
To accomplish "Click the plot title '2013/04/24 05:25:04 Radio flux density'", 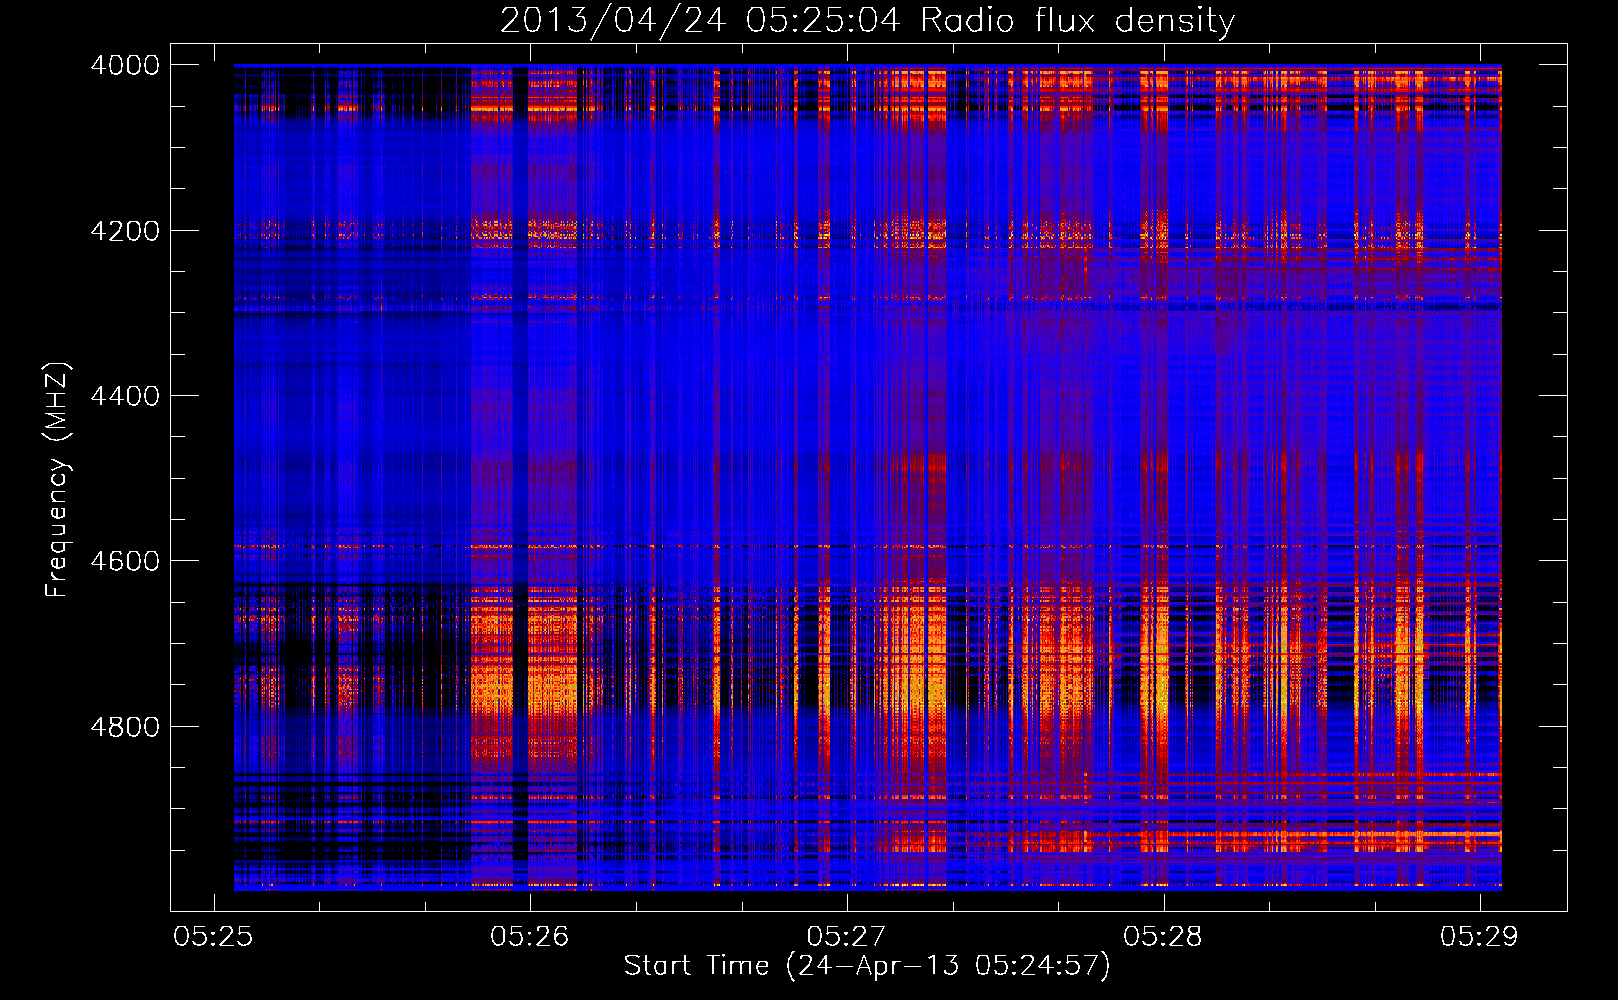I will [x=867, y=21].
